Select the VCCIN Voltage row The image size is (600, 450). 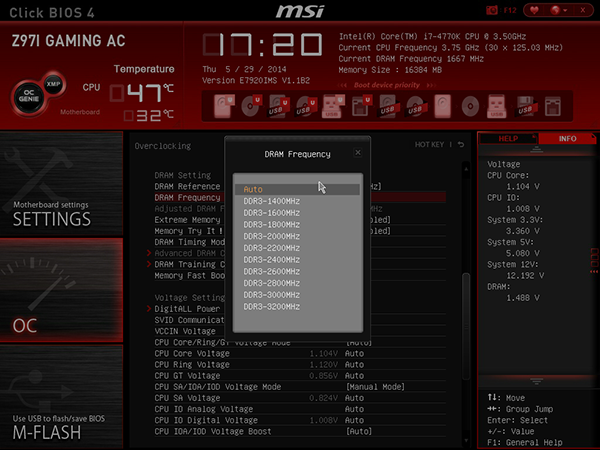(300, 331)
